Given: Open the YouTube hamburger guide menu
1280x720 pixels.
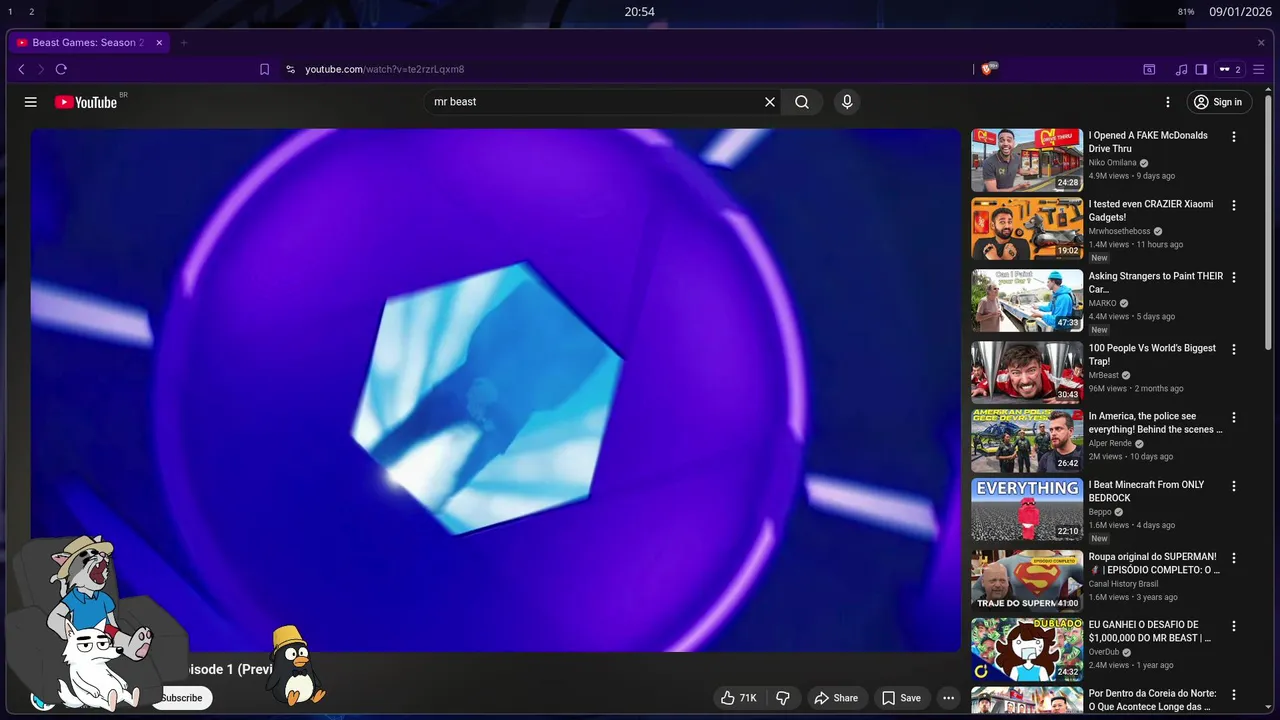Looking at the screenshot, I should click(31, 102).
